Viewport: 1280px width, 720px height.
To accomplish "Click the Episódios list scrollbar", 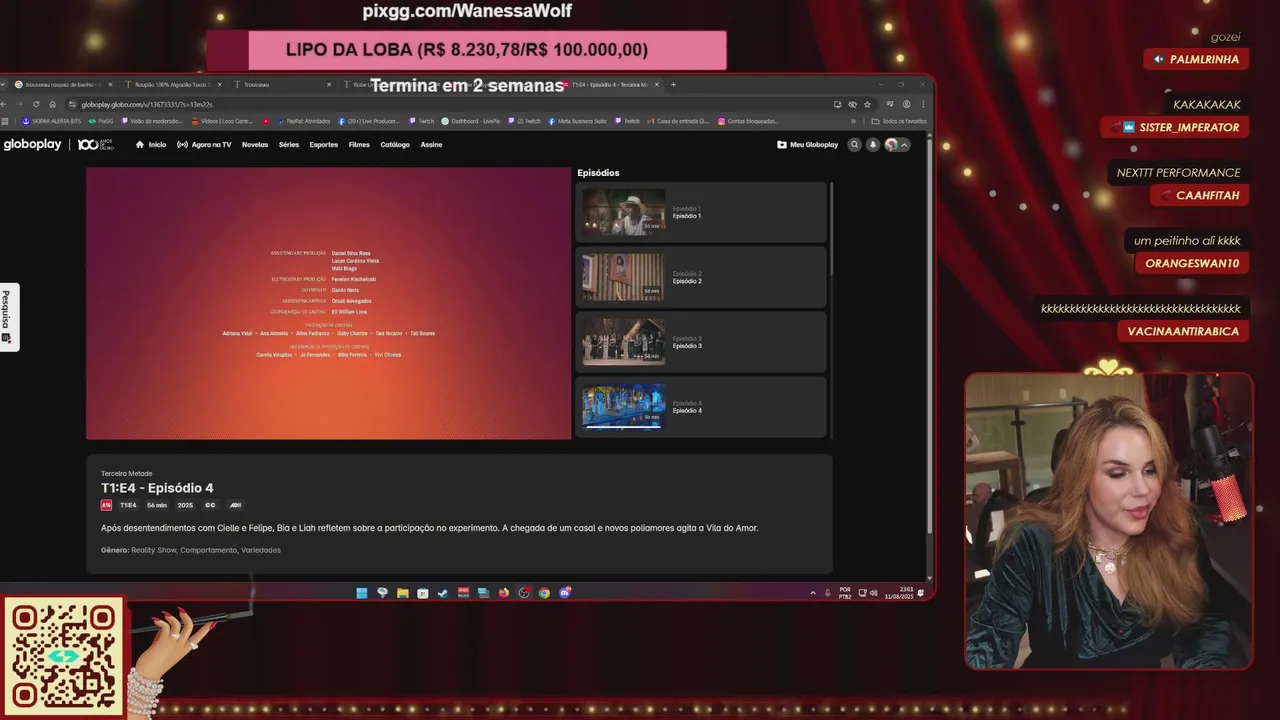I will click(831, 230).
